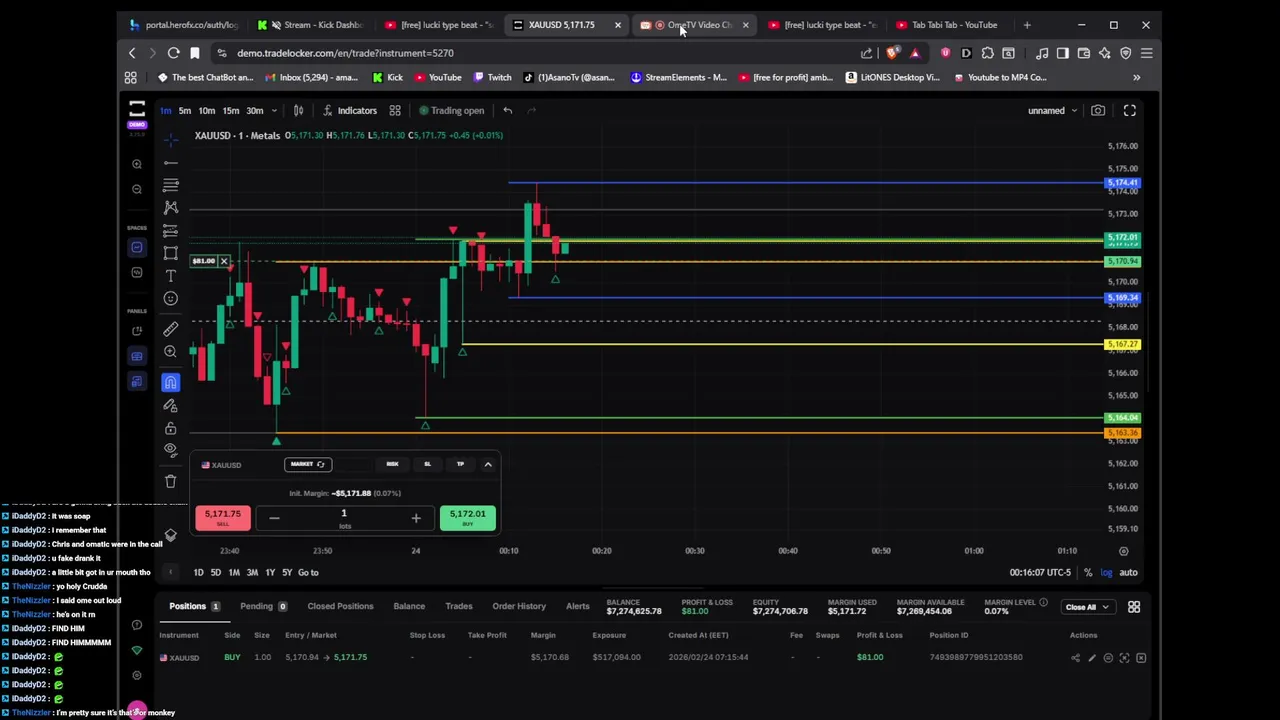1280x720 pixels.
Task: Remove drawings with the trash icon
Action: (171, 481)
